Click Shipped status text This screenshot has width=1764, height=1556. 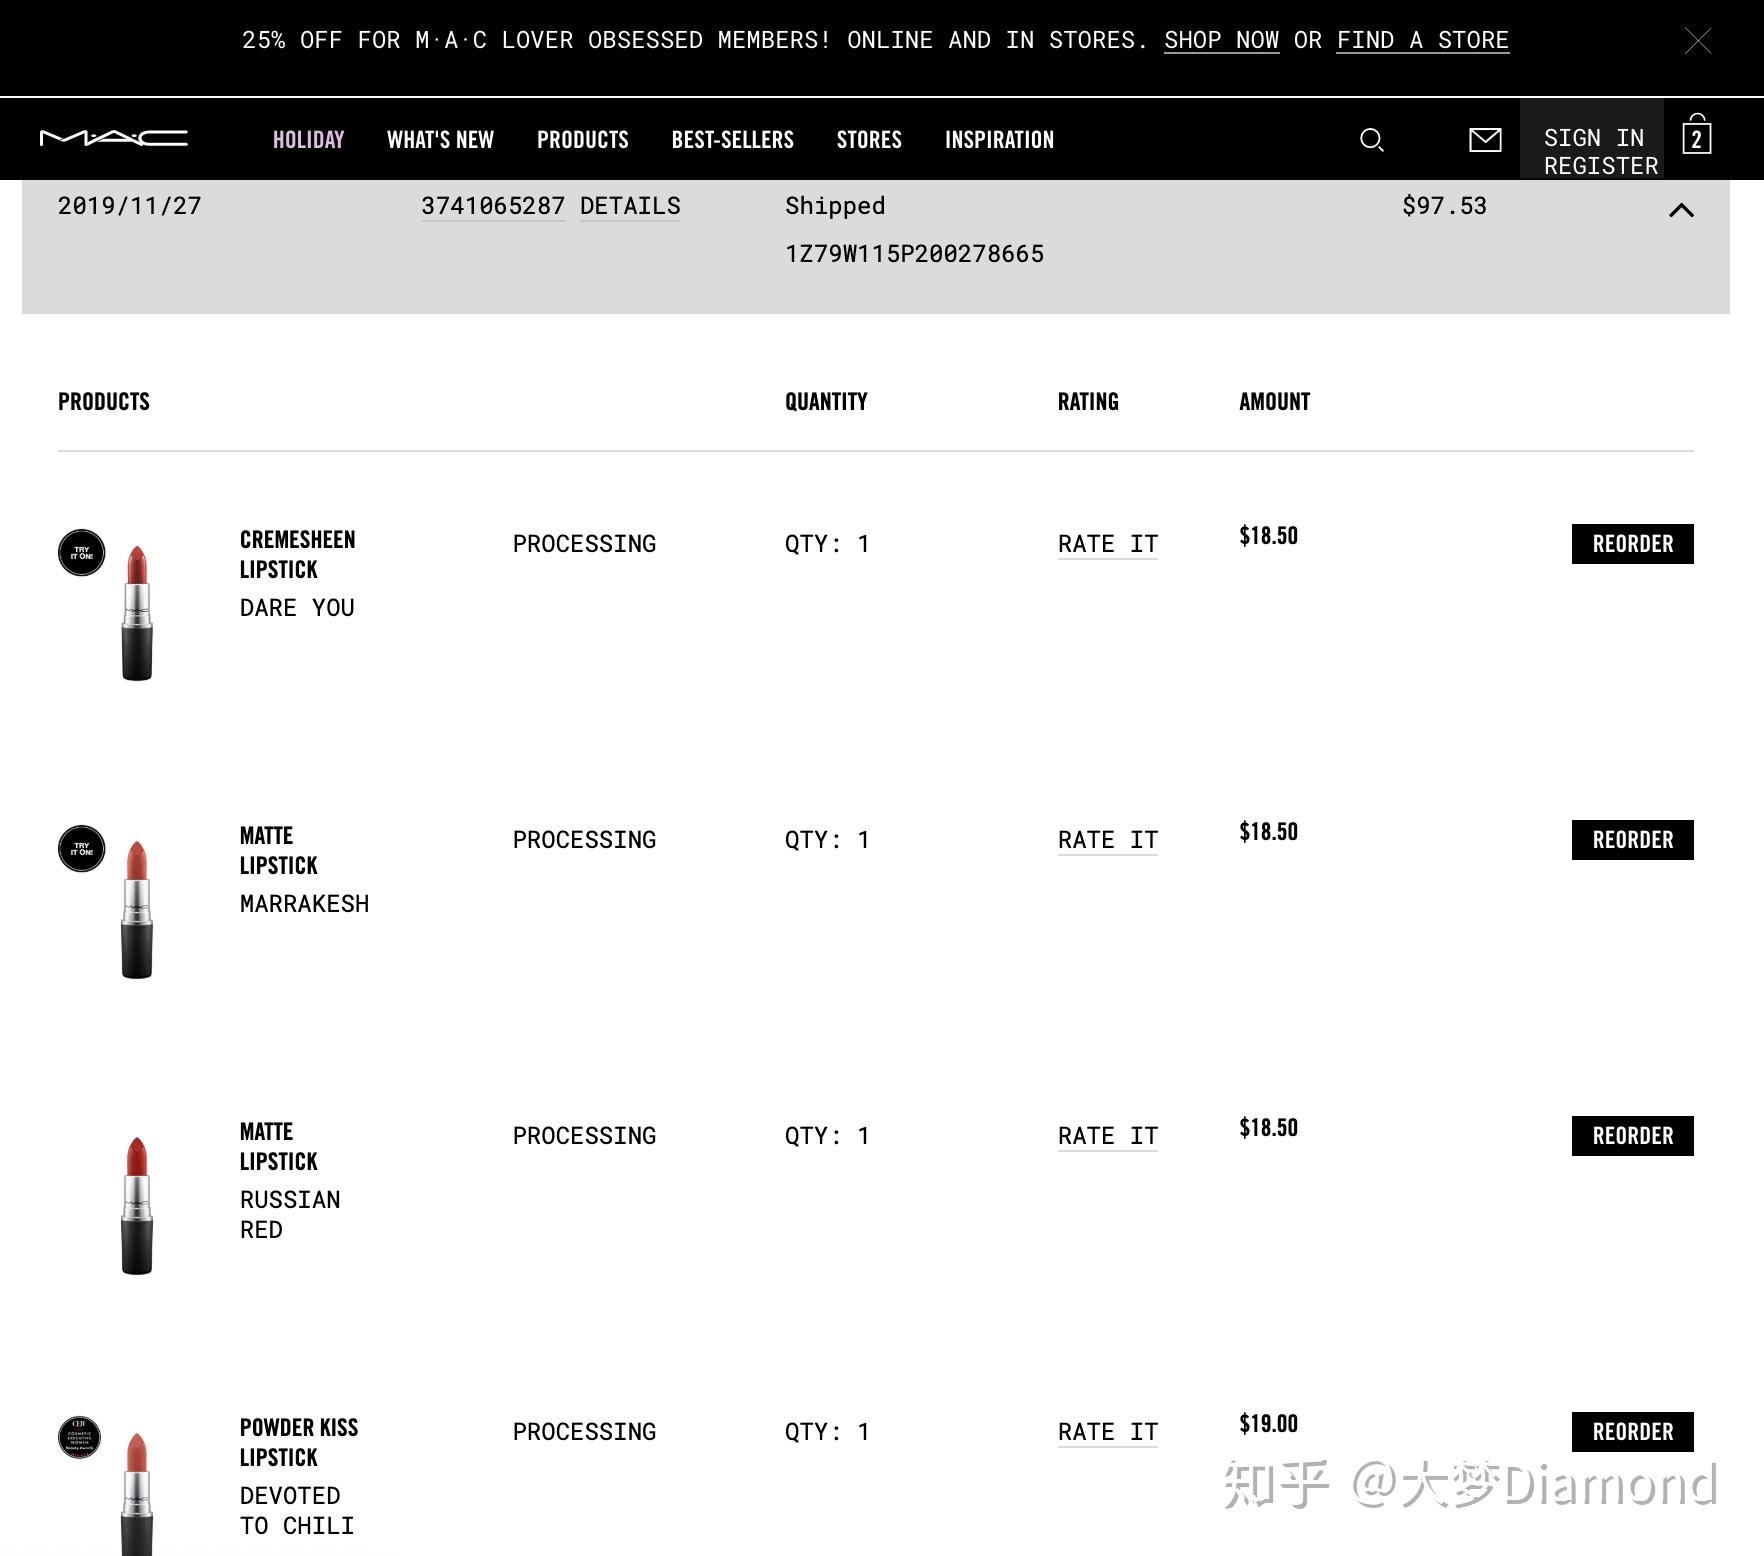coord(835,206)
